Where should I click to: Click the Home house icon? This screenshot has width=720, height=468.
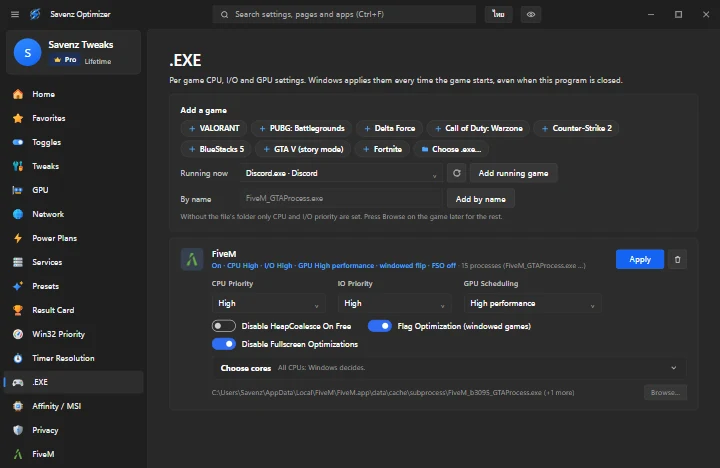coord(18,94)
